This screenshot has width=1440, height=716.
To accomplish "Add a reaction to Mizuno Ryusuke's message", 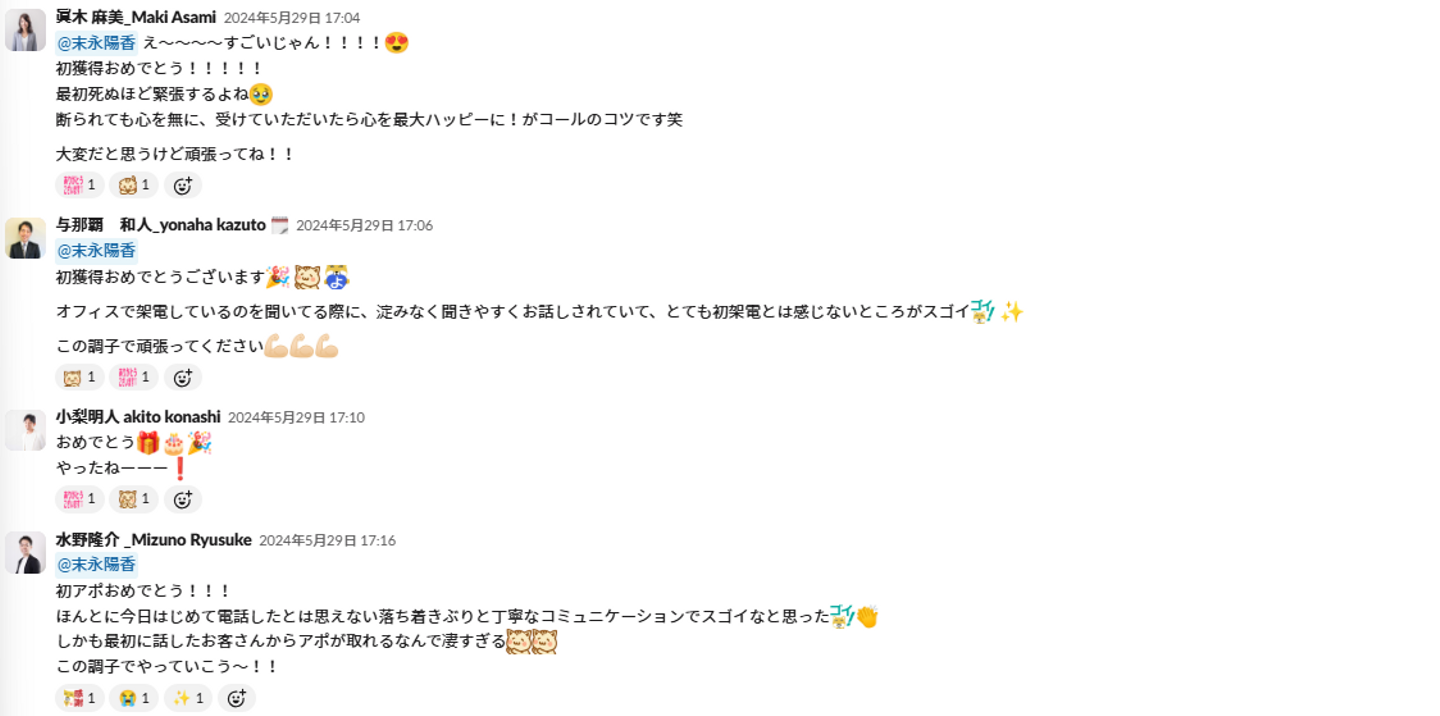I will [x=237, y=698].
